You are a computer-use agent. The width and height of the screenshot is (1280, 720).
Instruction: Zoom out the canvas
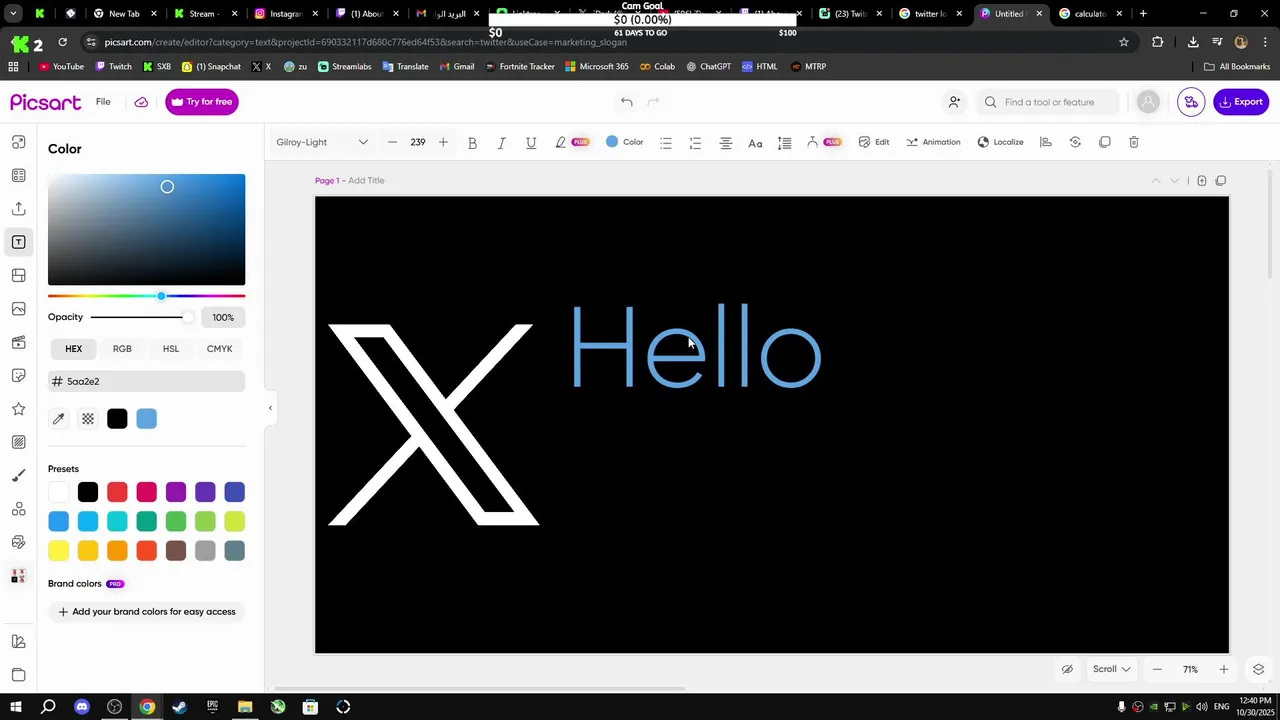[1157, 669]
